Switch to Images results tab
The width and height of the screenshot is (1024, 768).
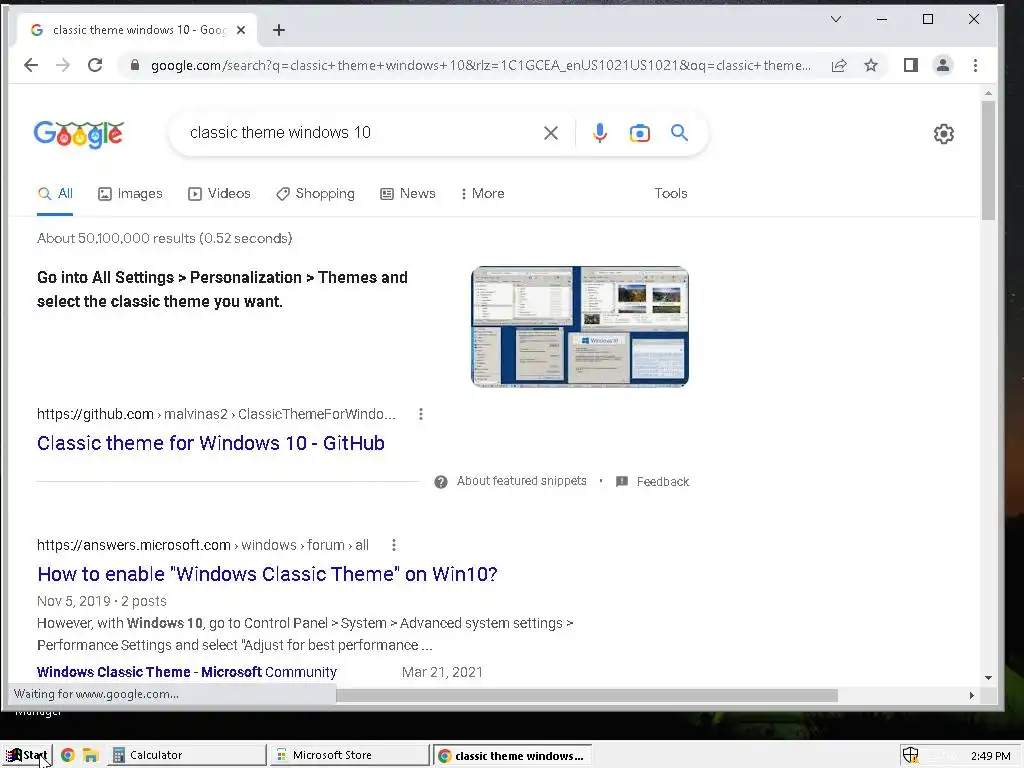[130, 193]
